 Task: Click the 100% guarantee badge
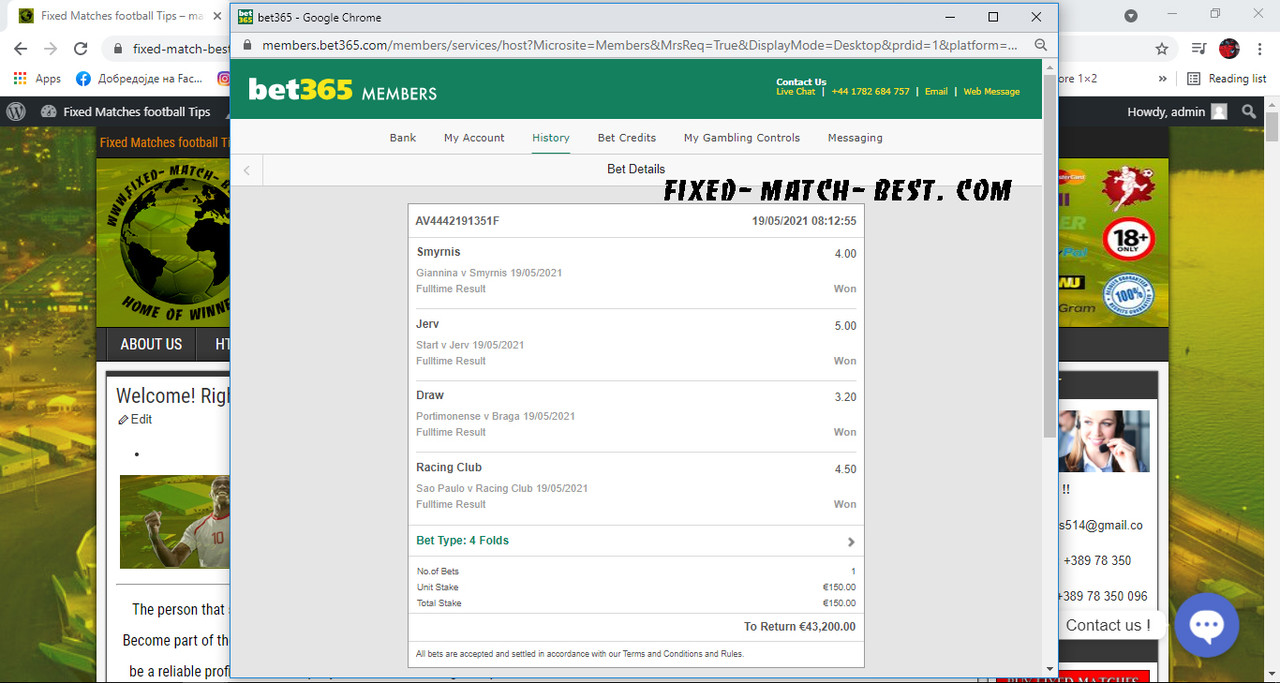click(x=1128, y=295)
